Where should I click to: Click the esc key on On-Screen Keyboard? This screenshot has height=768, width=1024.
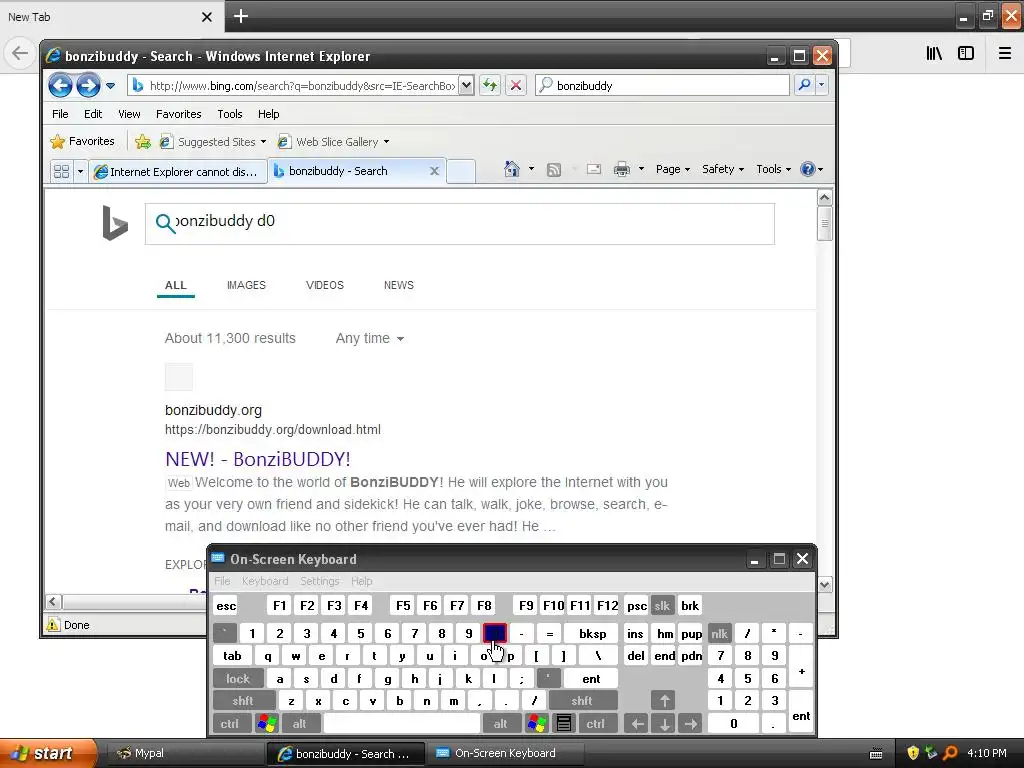(226, 606)
